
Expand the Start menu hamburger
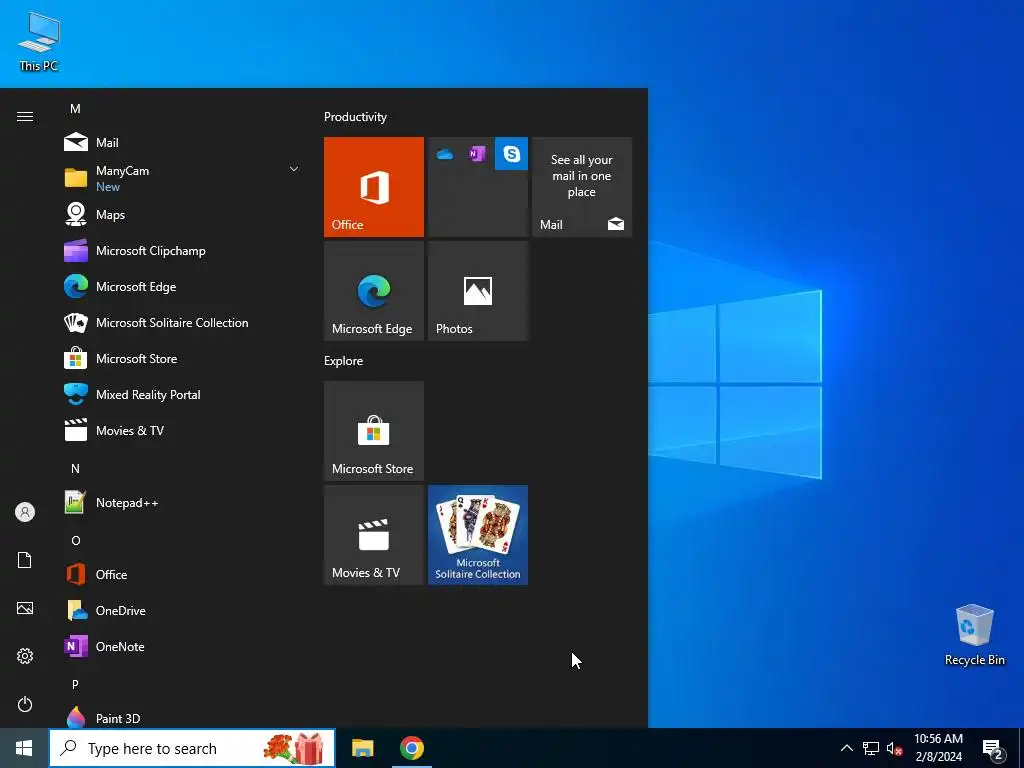[x=25, y=116]
